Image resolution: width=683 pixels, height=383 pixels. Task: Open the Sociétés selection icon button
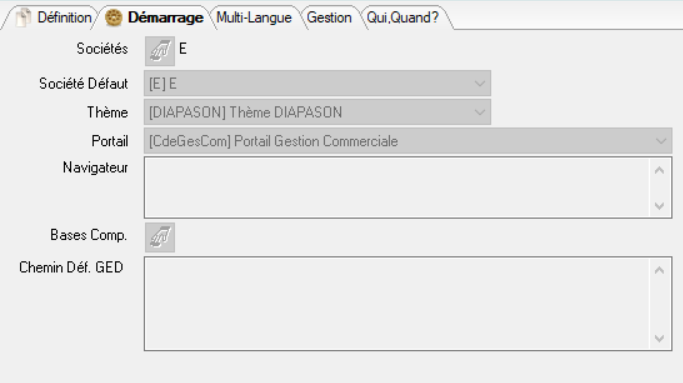(x=160, y=51)
